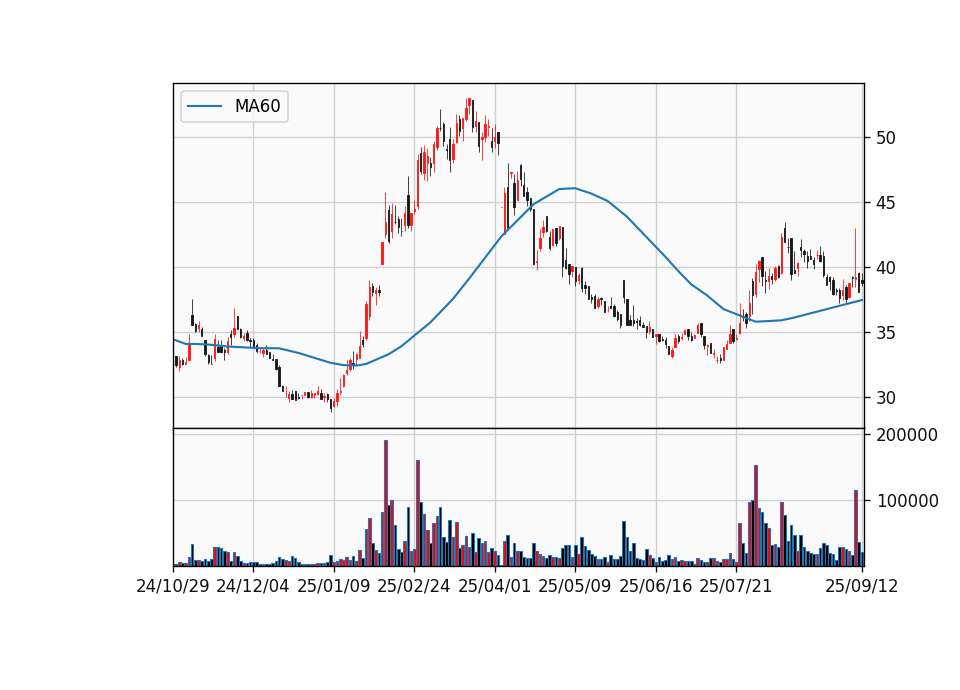Select the 25/04/01 date label
This screenshot has width=960, height=690.
pos(495,586)
